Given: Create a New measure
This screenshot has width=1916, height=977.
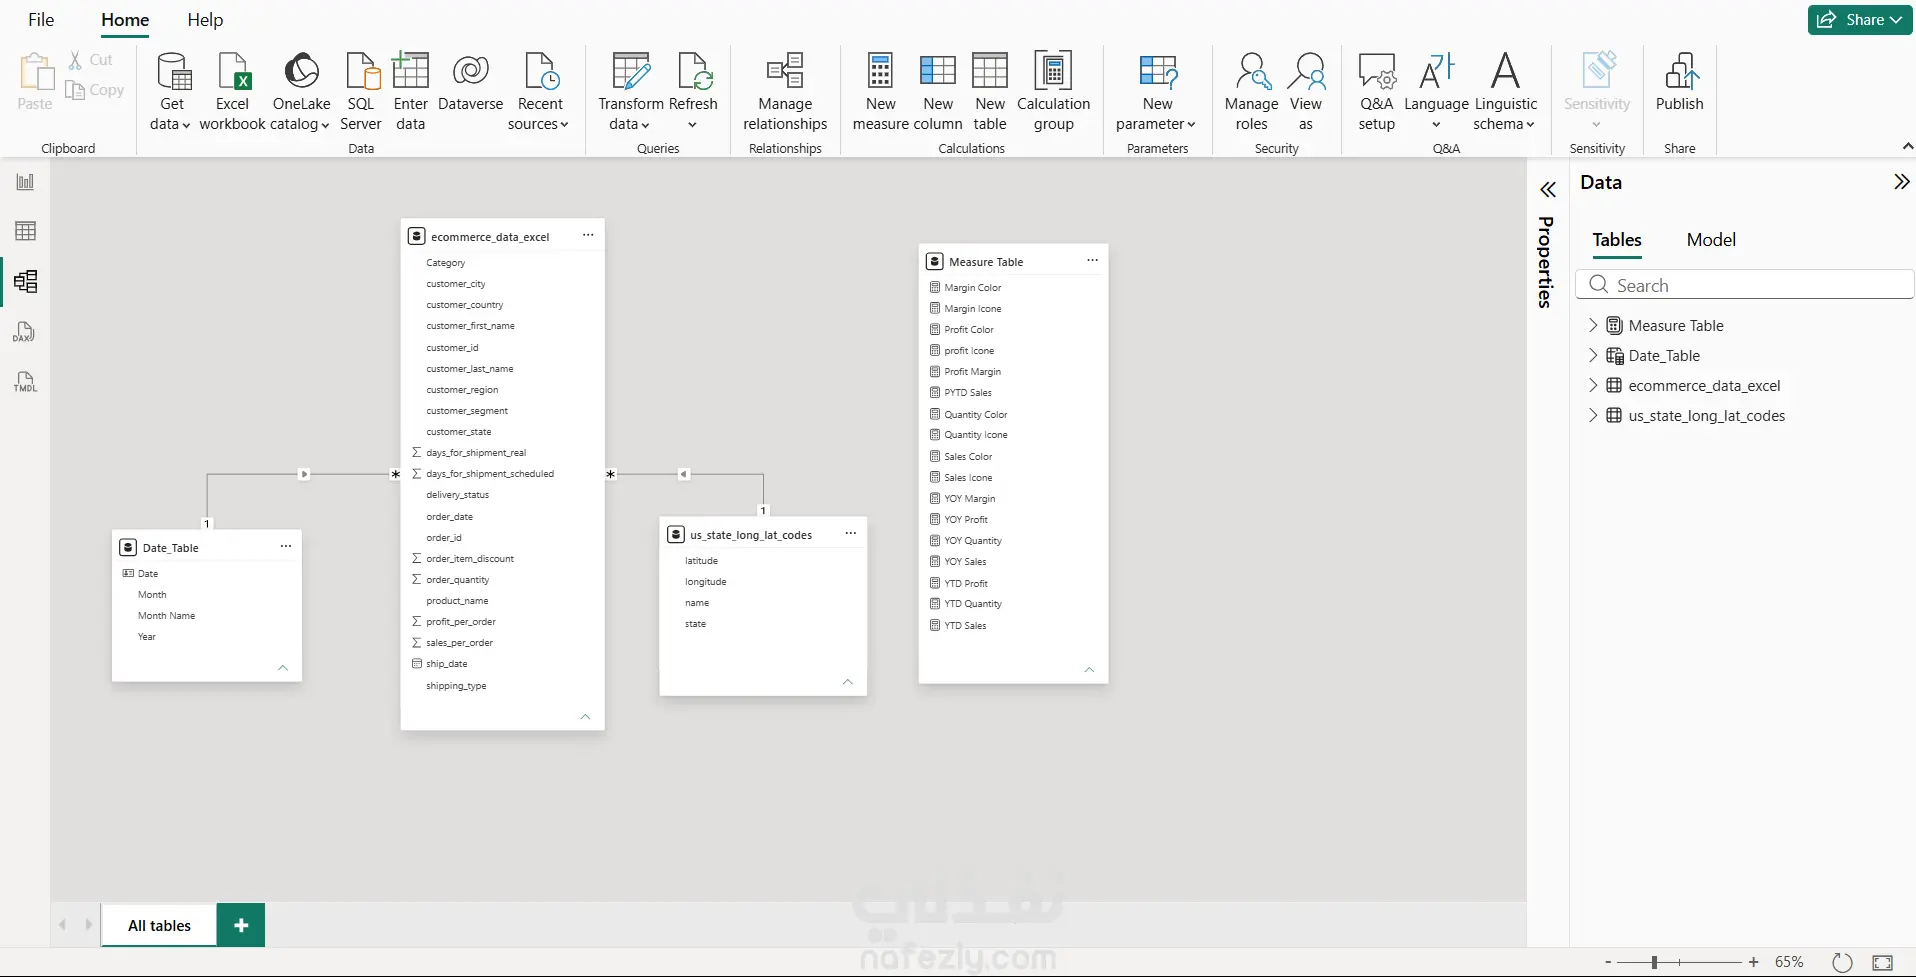Looking at the screenshot, I should (x=880, y=92).
